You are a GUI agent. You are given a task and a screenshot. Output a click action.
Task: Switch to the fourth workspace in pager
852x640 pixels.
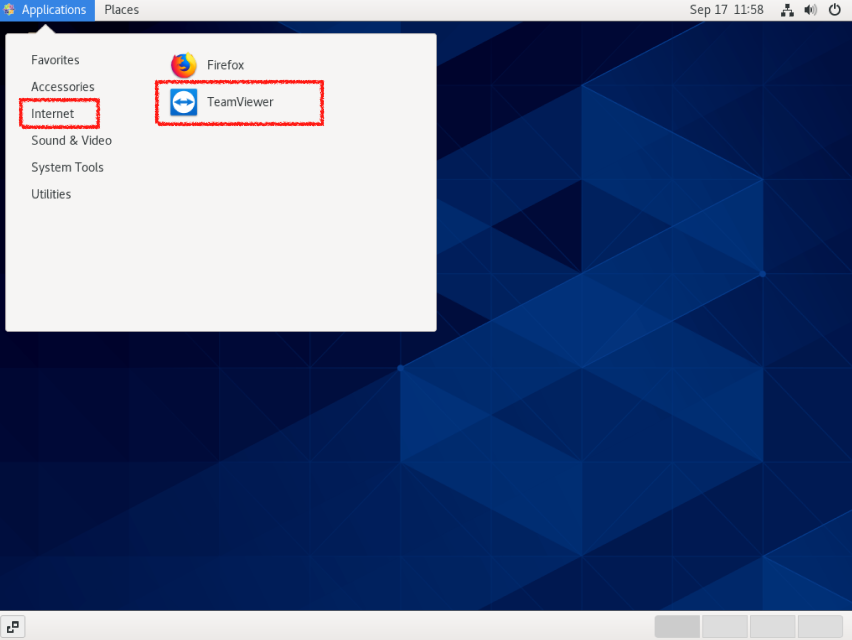tap(820, 626)
